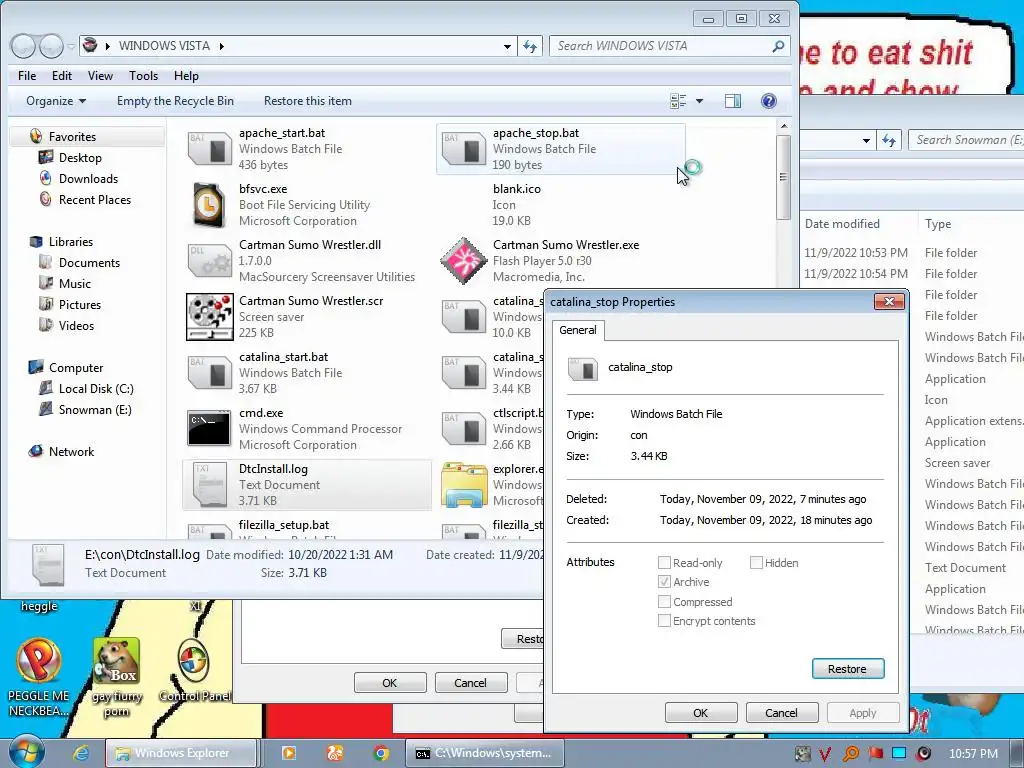Open the Windows Start orb
Screen dimensions: 1024x768
[26, 751]
